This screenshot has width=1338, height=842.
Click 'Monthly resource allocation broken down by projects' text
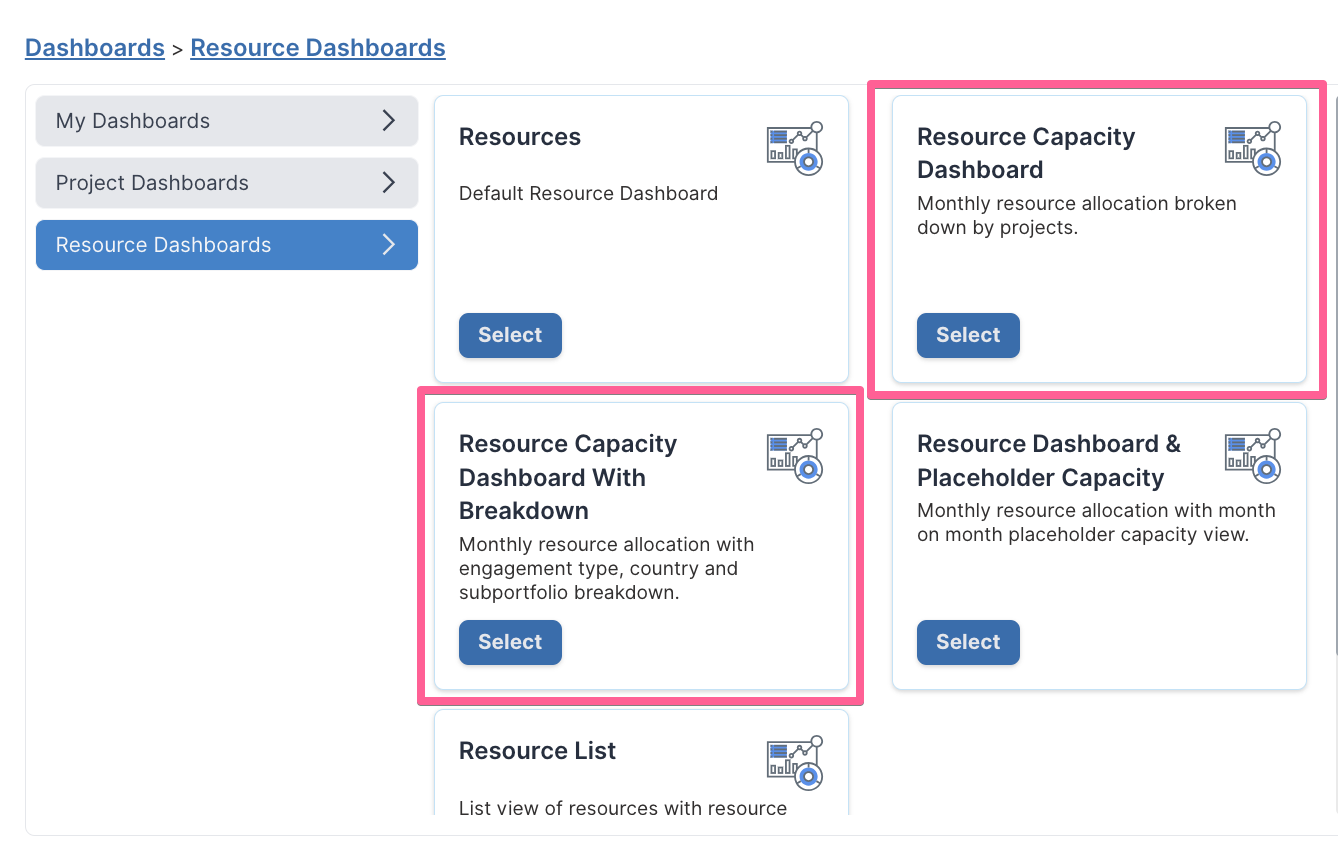coord(1077,215)
